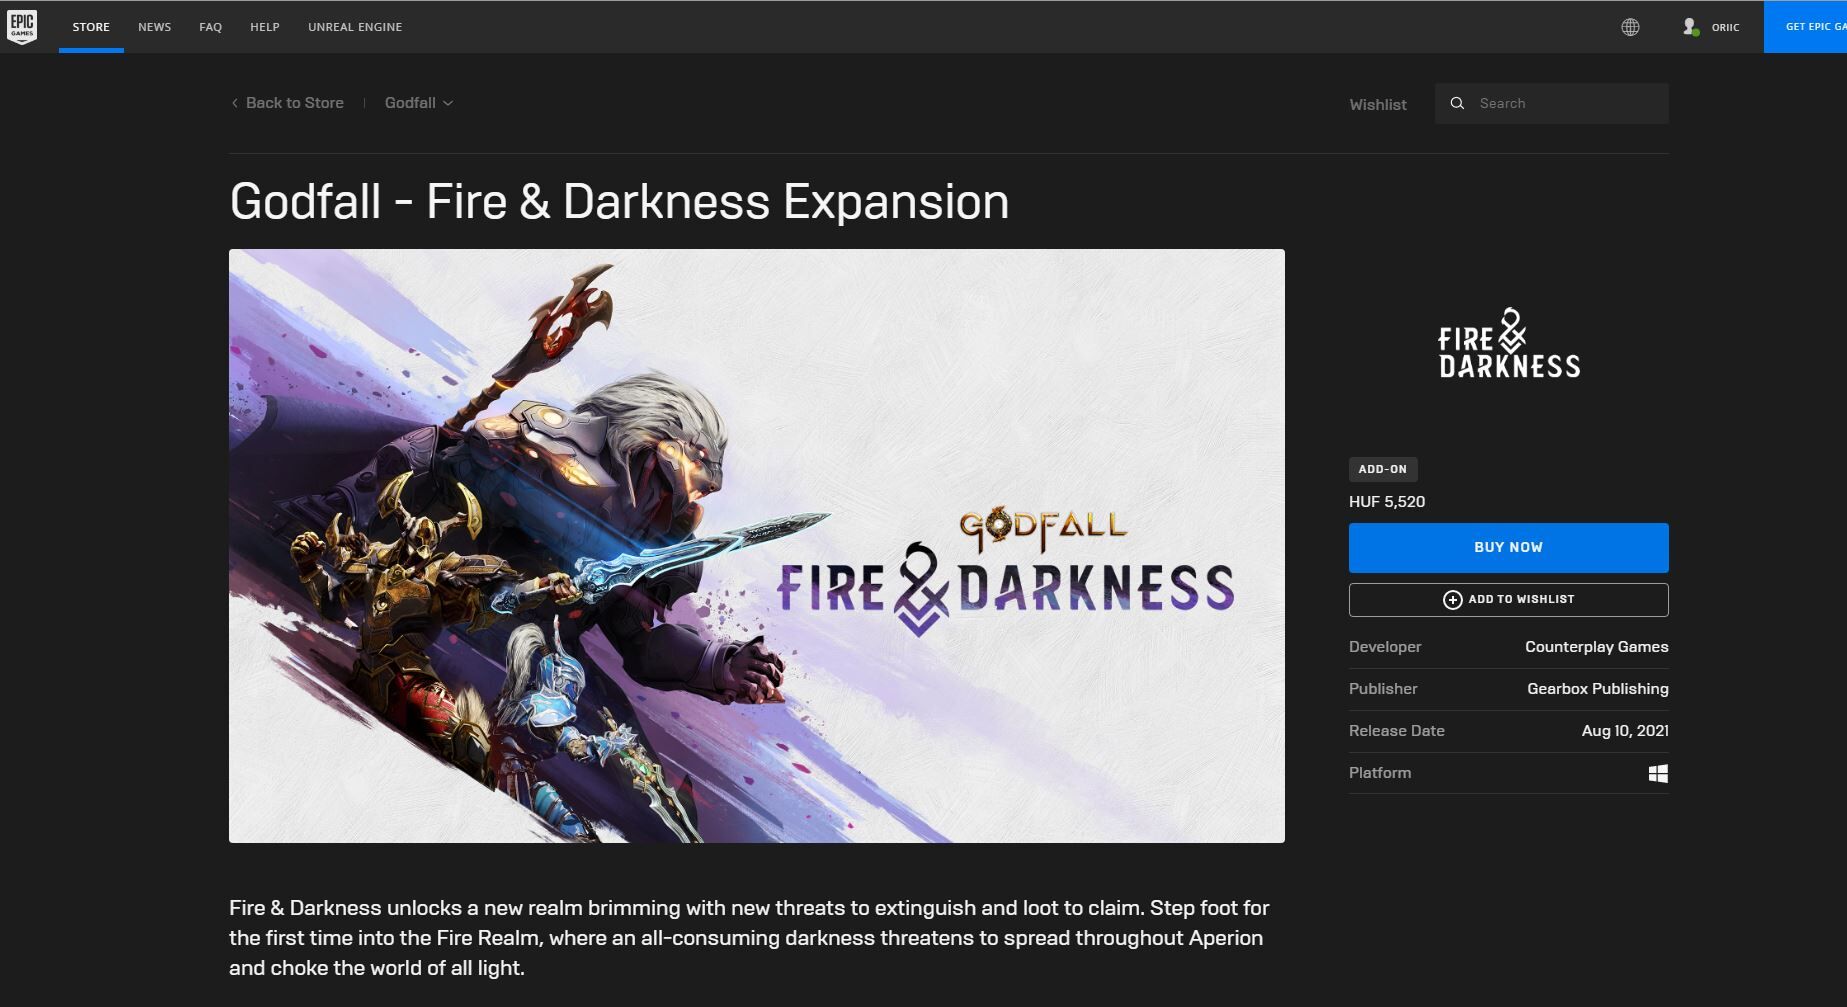Open the language globe icon

[1630, 27]
